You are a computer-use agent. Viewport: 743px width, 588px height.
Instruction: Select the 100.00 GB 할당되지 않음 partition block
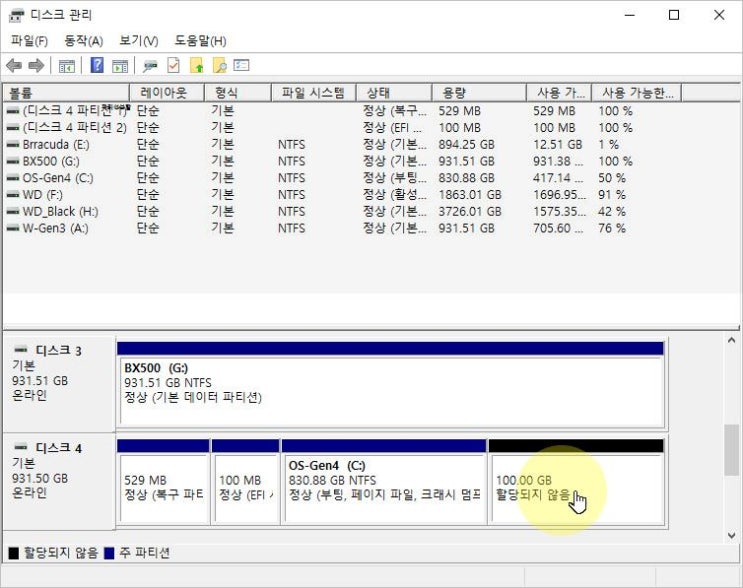(x=576, y=482)
